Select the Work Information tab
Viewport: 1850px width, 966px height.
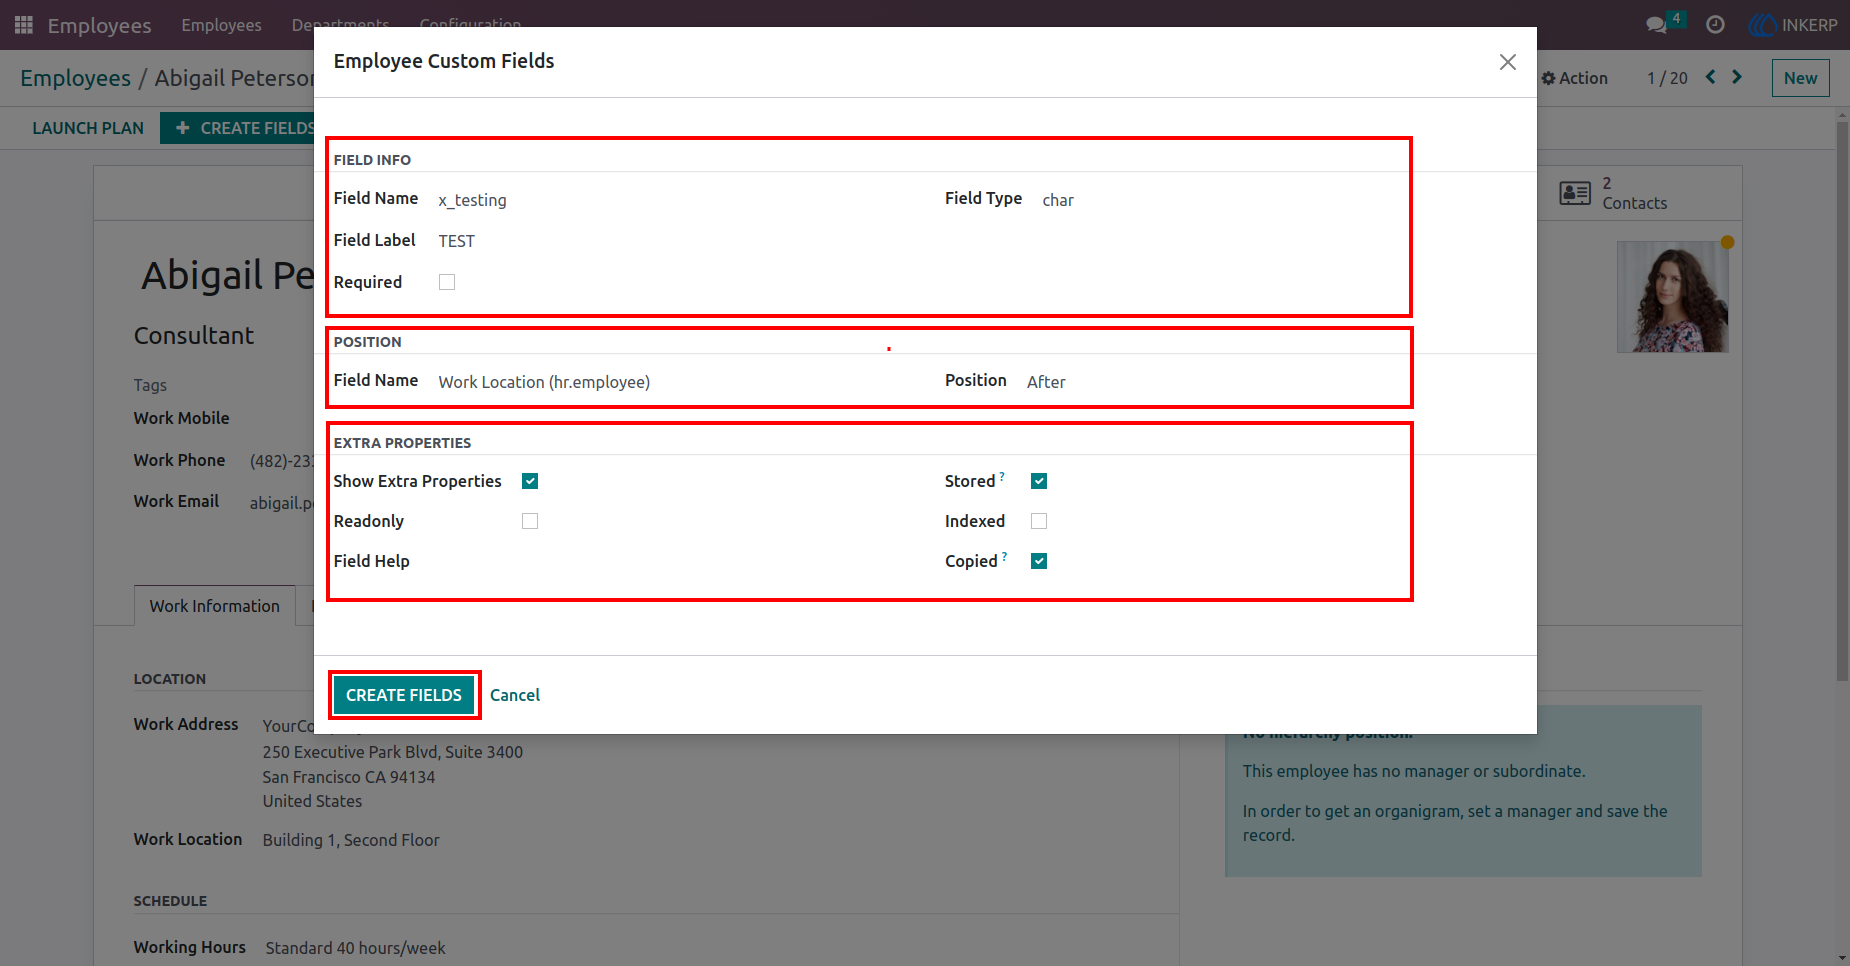click(x=215, y=606)
